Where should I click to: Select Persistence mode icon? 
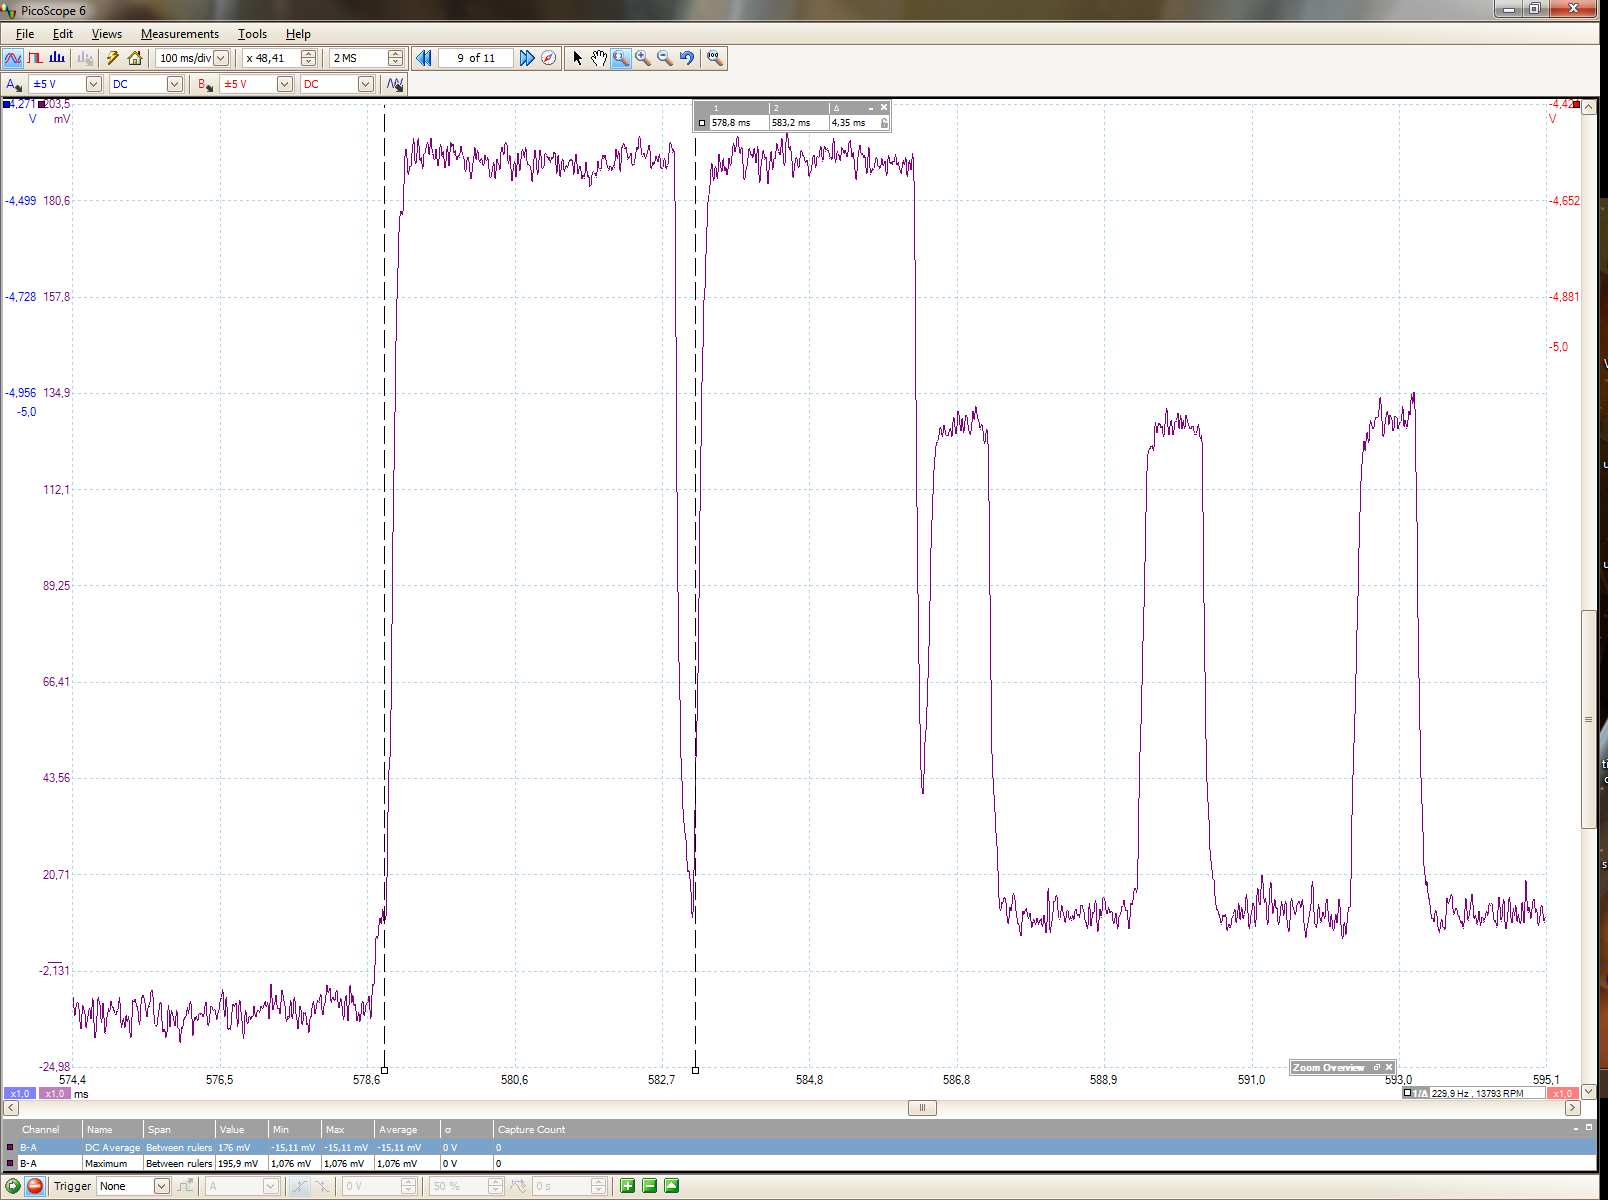click(35, 58)
